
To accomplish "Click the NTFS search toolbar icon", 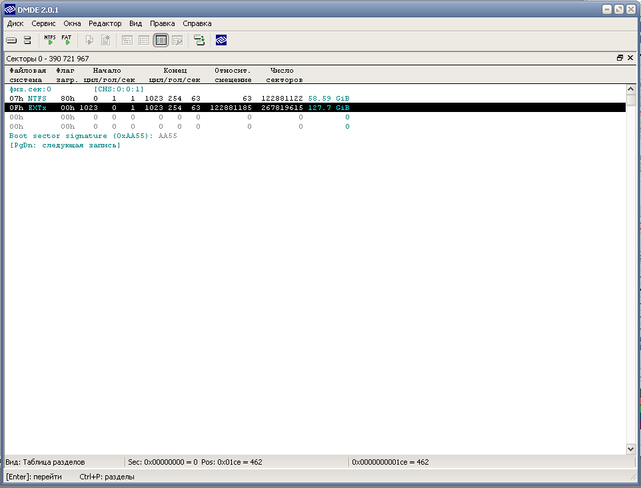I will pyautogui.click(x=50, y=40).
